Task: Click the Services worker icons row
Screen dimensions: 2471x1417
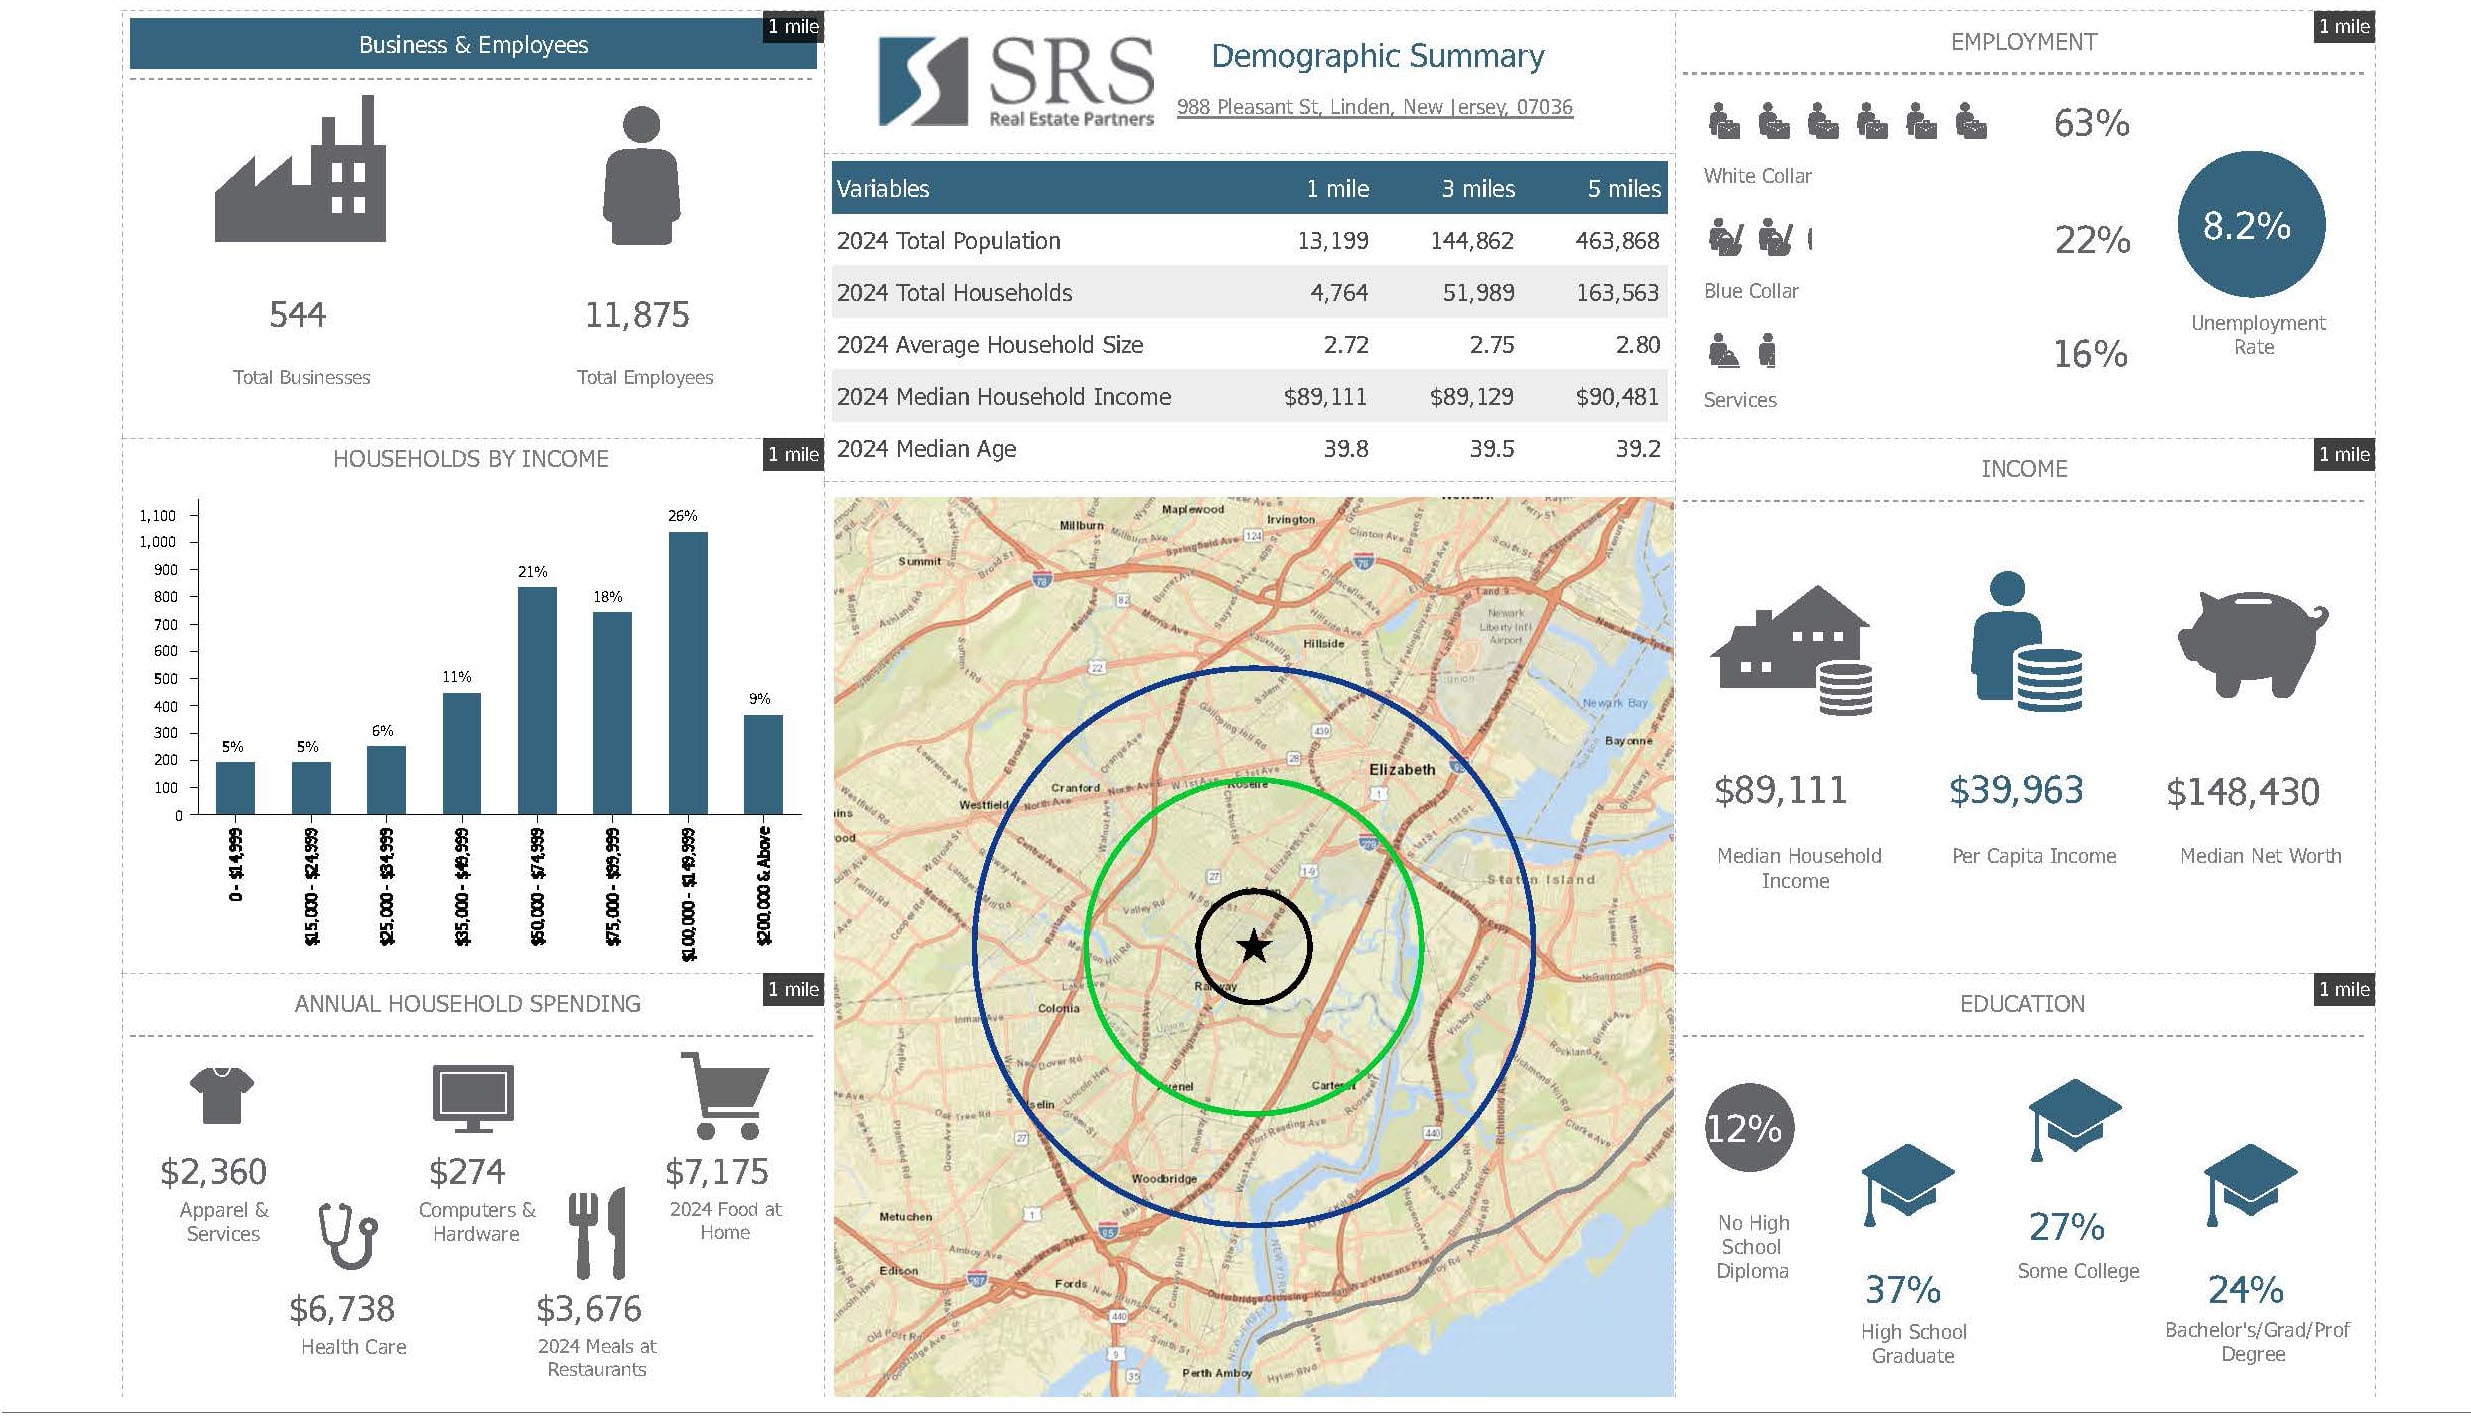Action: [x=1742, y=351]
